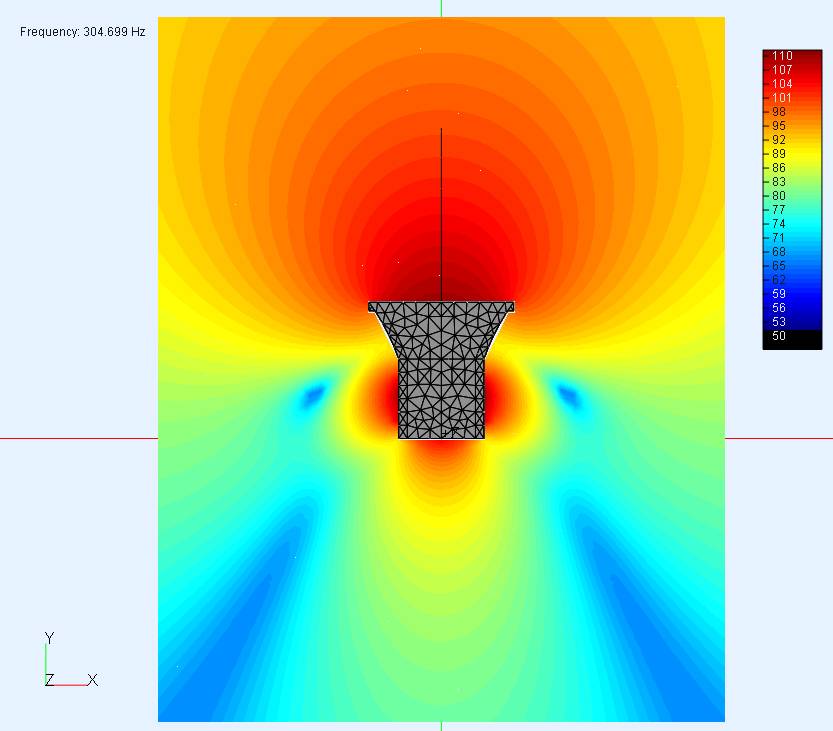Screen dimensions: 833x731
Task: Click the 50 value on color legend
Action: tap(779, 336)
